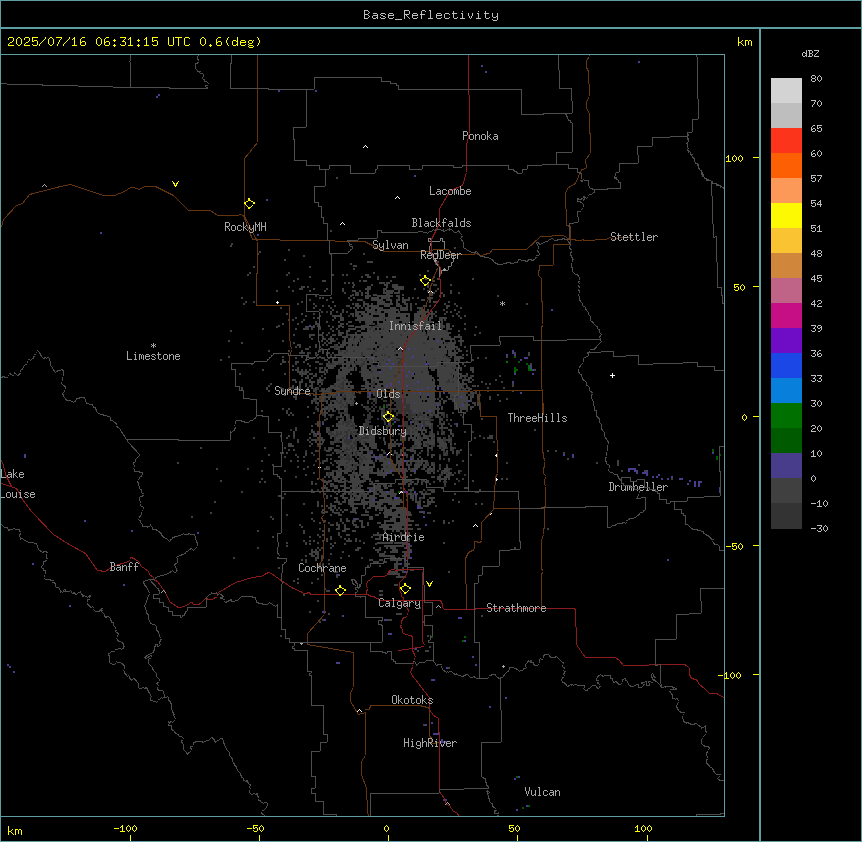Click the yellow marker near RockyMH
Viewport: 862px width, 842px height.
pos(249,203)
